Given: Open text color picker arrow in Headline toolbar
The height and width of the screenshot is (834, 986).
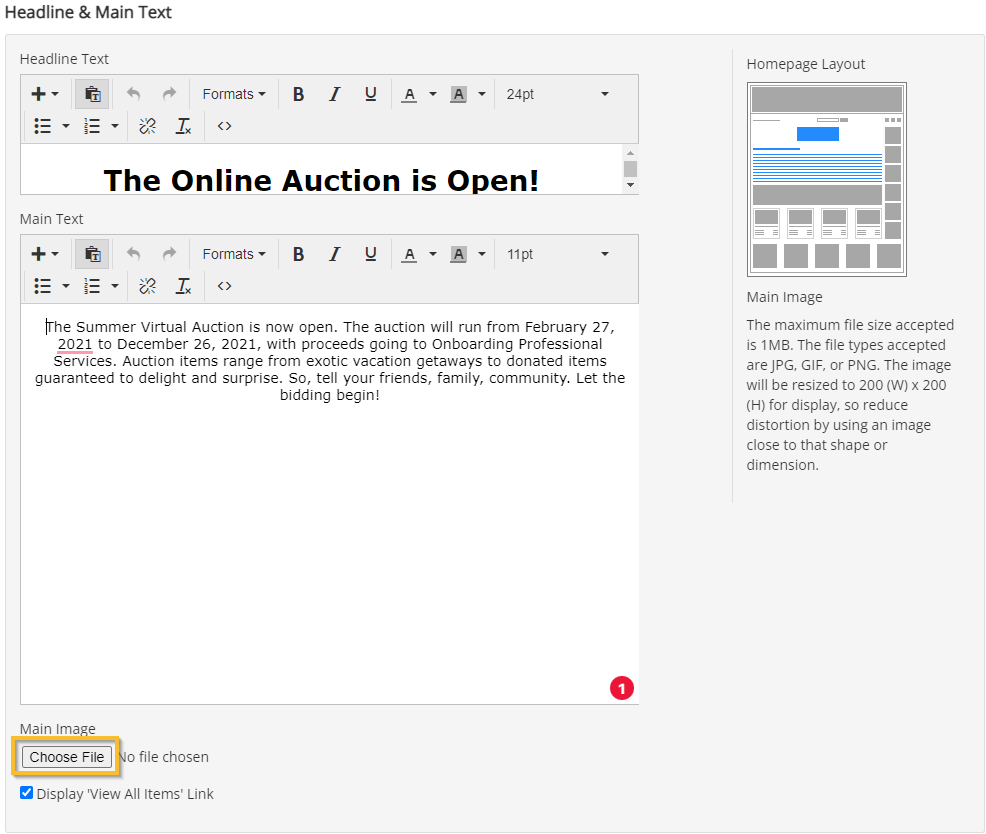Looking at the screenshot, I should coord(433,94).
